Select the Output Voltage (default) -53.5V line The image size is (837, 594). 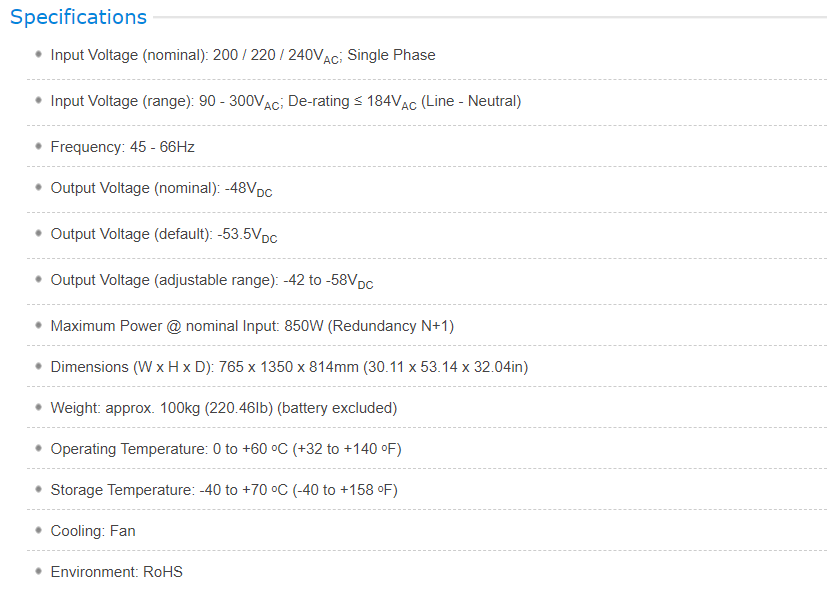pos(164,234)
